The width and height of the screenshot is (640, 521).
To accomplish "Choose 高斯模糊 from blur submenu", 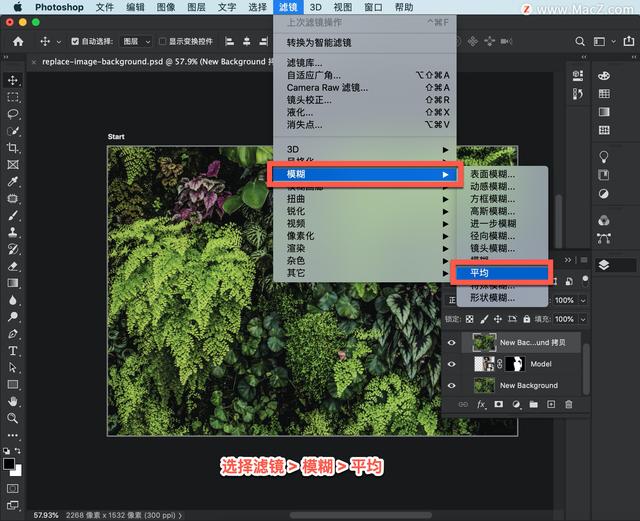I will pos(502,211).
